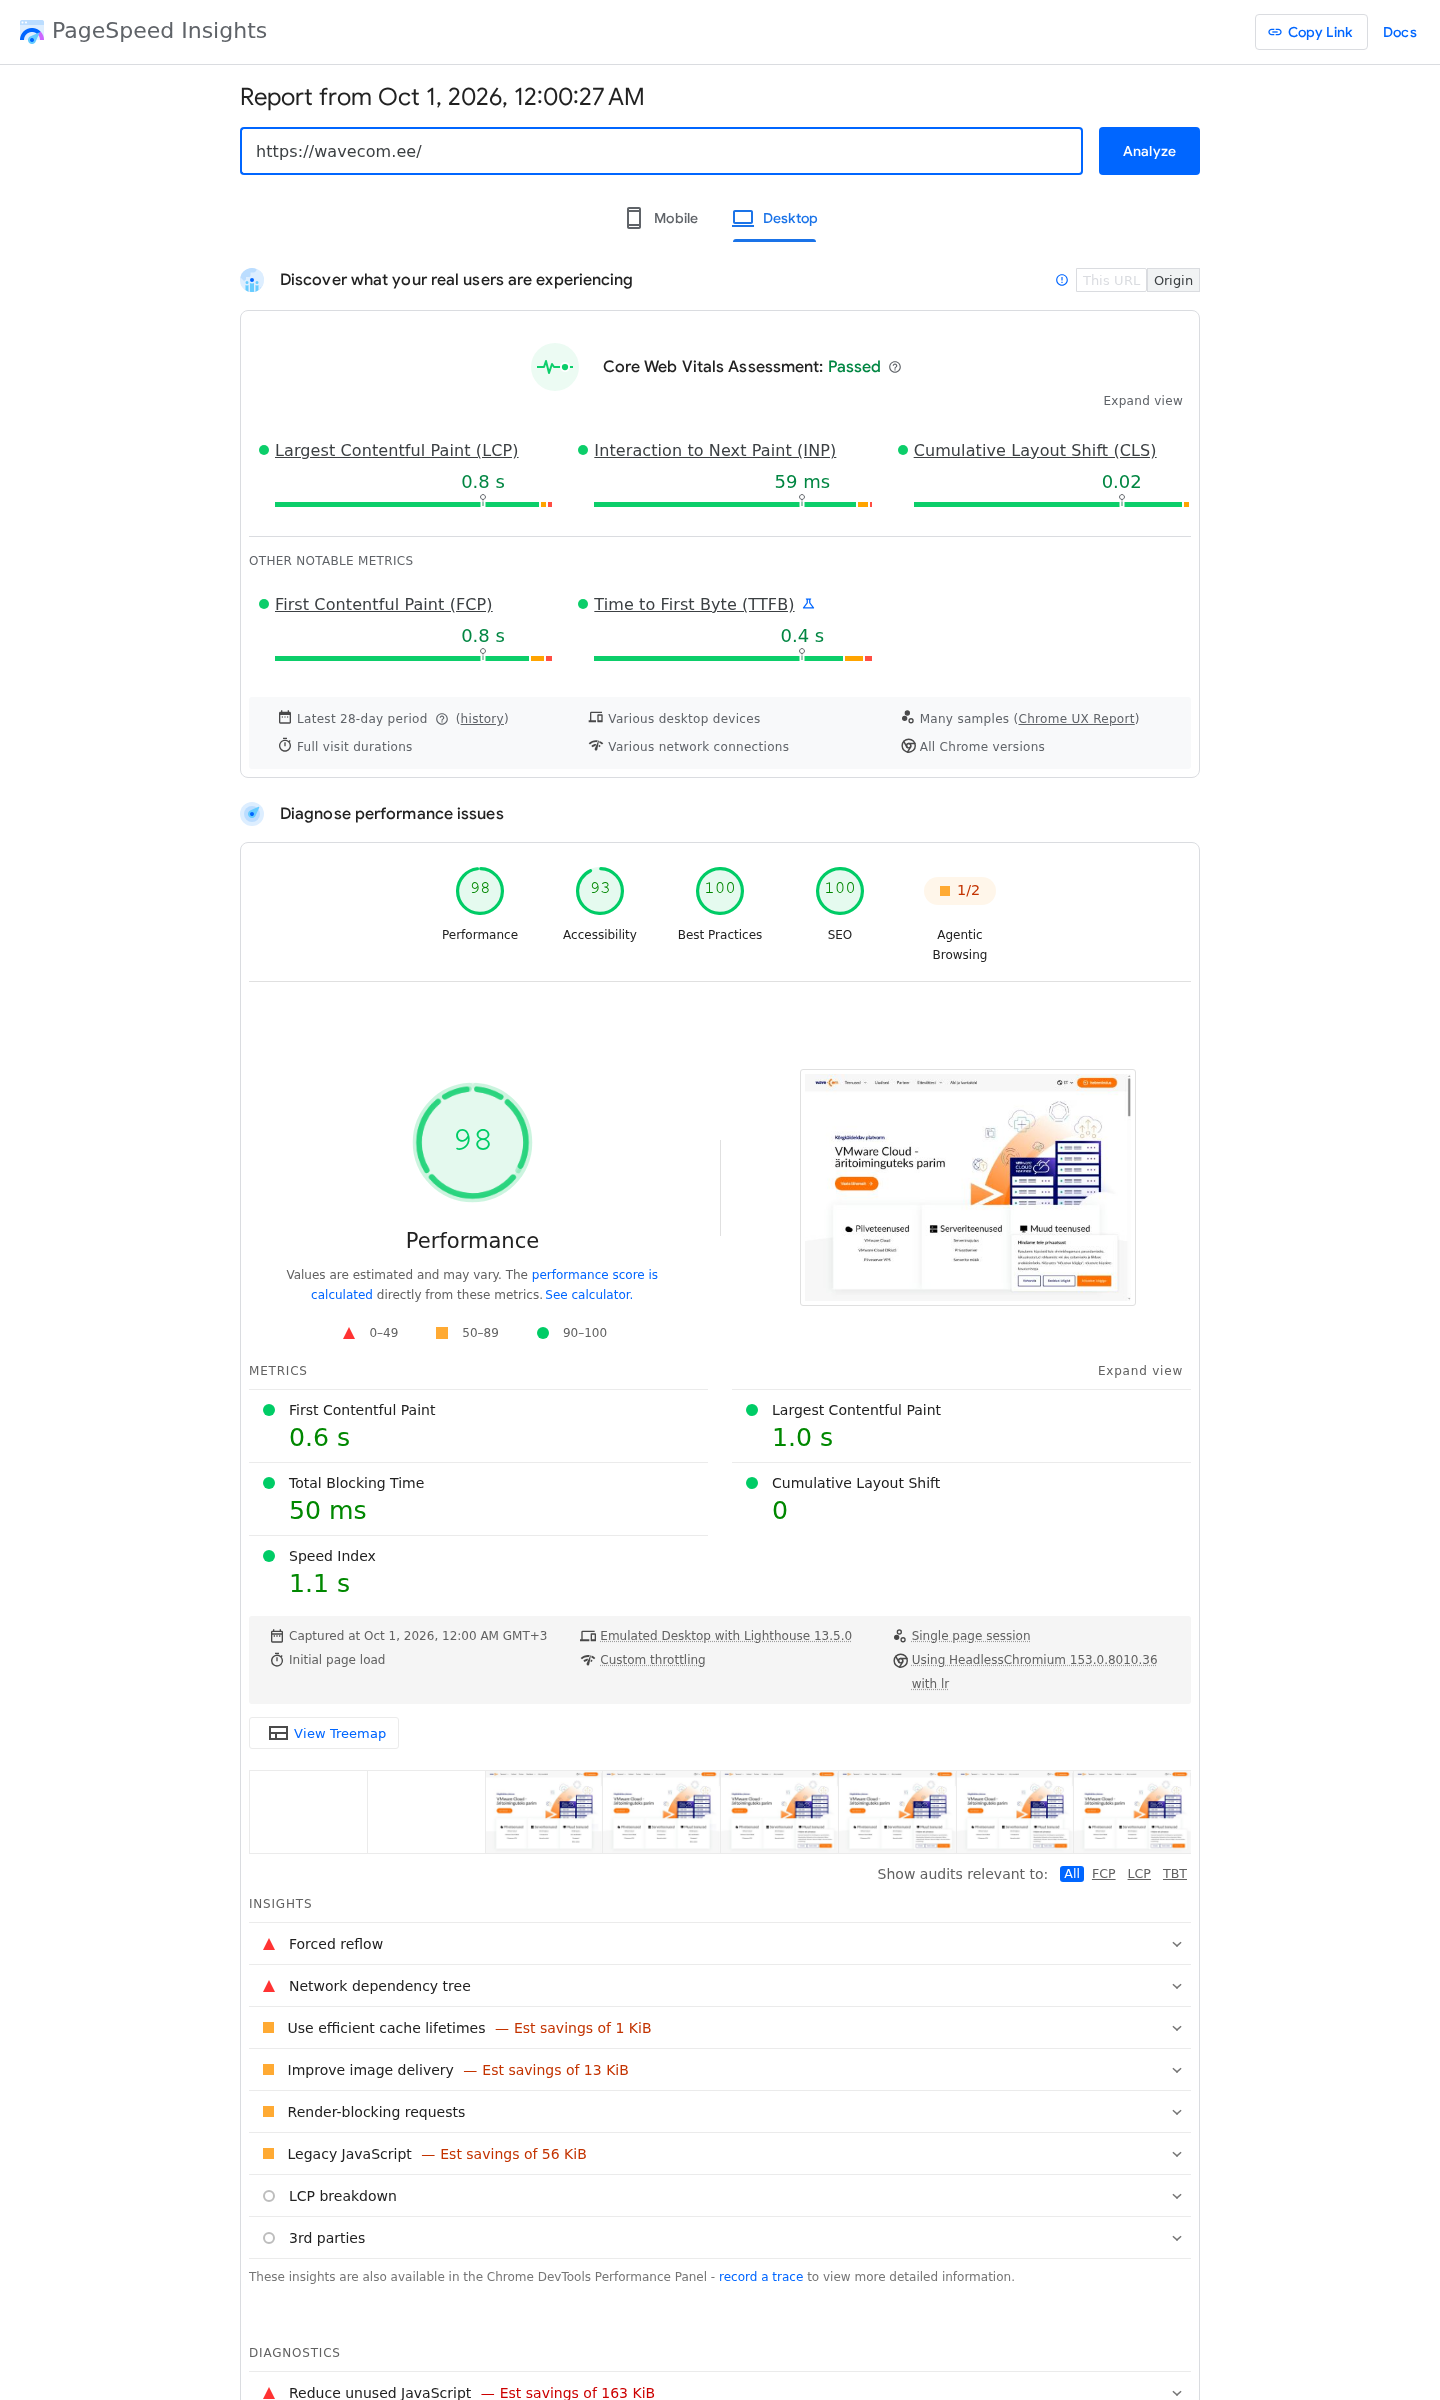Click the PageSpeed Insights logo icon
Image resolution: width=1440 pixels, height=2400 pixels.
(x=32, y=32)
